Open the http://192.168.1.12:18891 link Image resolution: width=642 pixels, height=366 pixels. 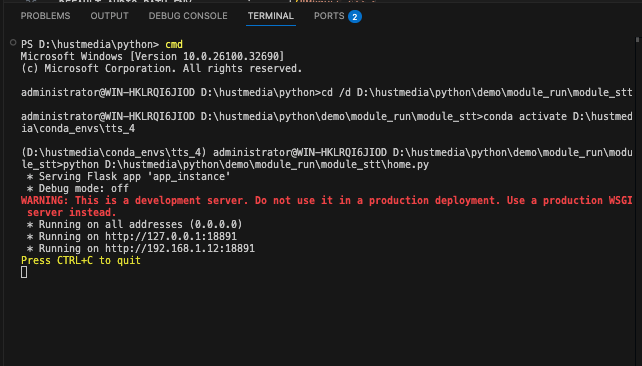180,249
